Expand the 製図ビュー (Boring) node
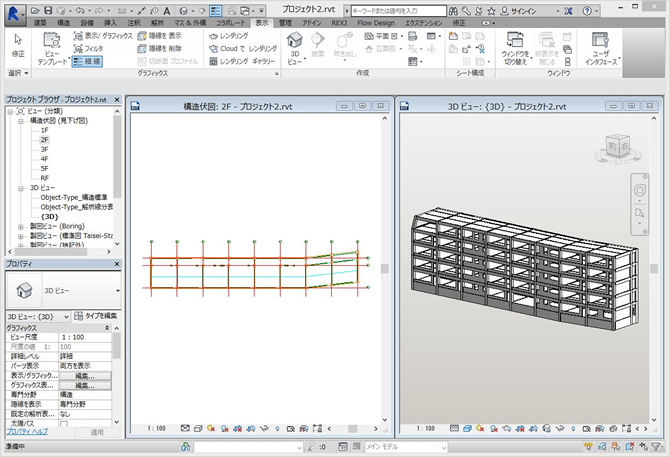 pyautogui.click(x=21, y=226)
